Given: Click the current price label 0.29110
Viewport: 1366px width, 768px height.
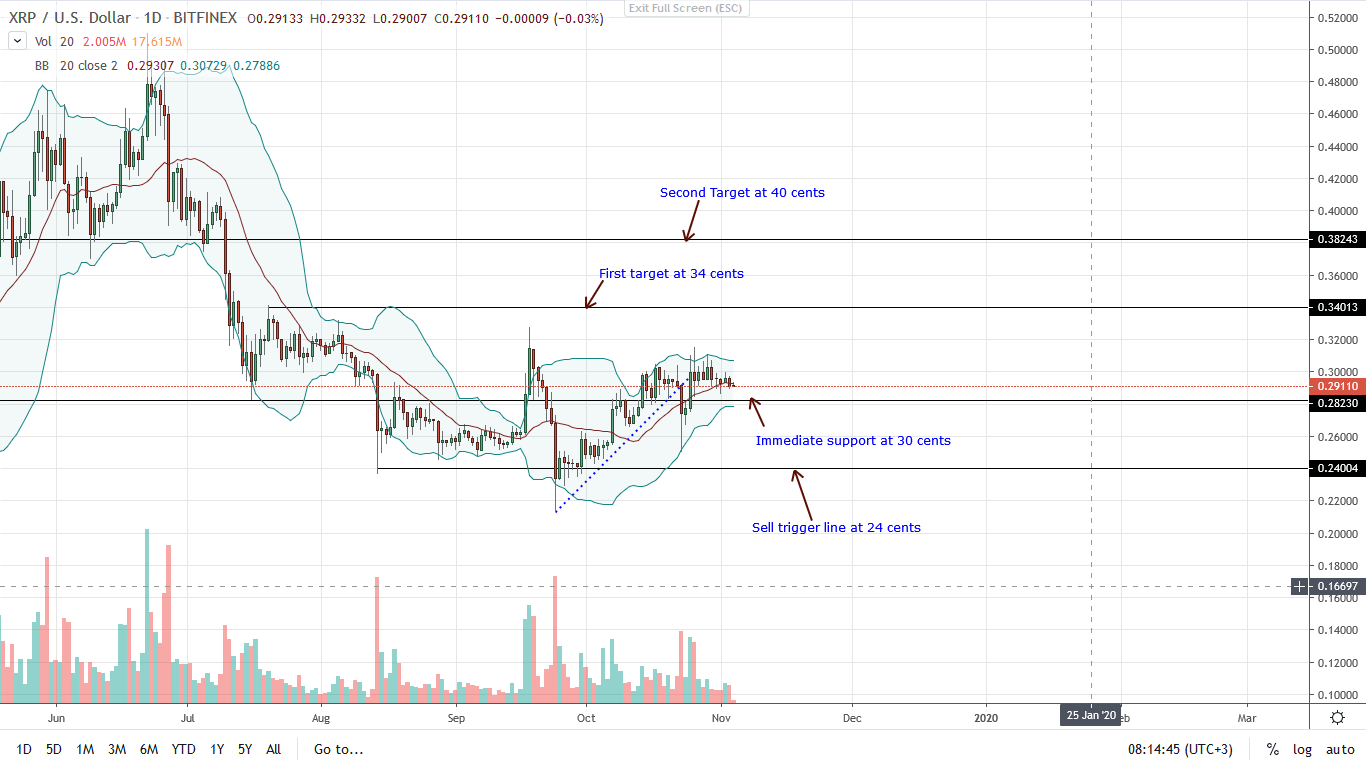Looking at the screenshot, I should 1336,386.
